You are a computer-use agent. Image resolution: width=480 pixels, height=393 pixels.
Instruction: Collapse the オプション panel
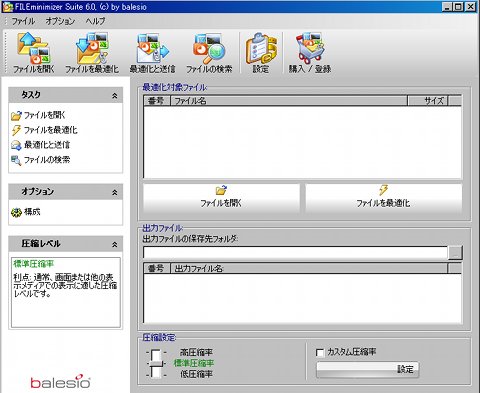115,192
